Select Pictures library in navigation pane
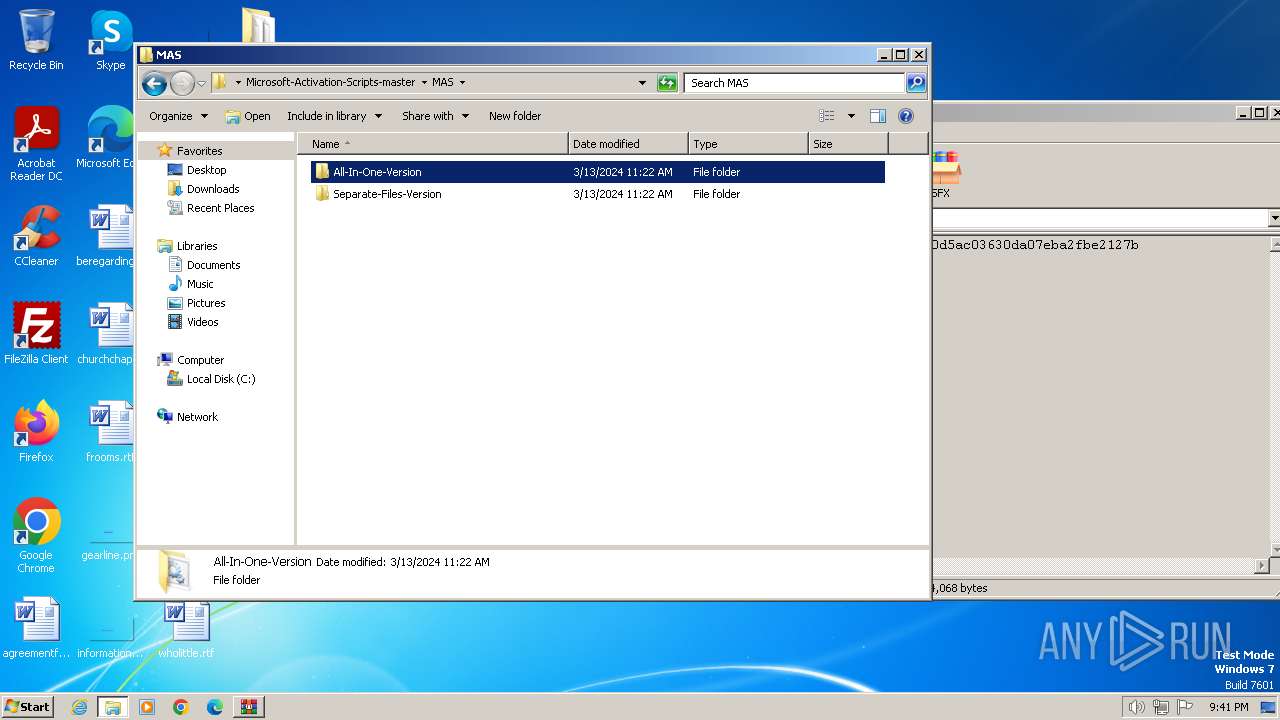The image size is (1280, 720). [x=206, y=303]
